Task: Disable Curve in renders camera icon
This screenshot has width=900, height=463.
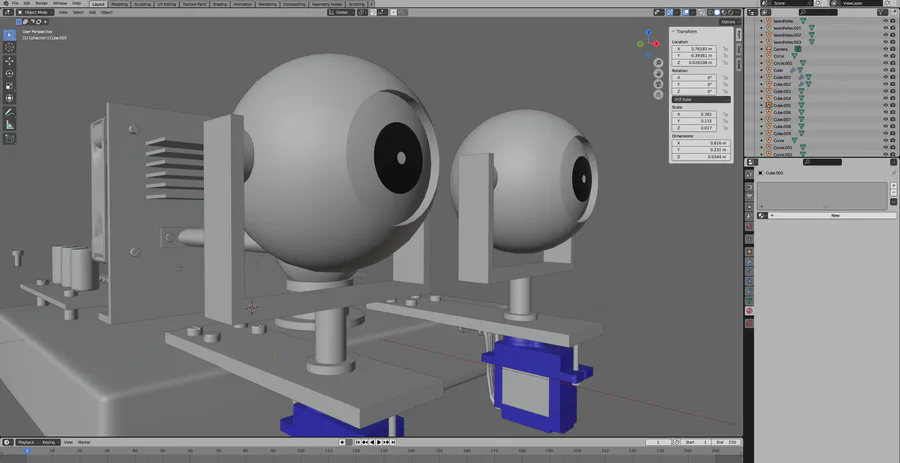Action: (893, 141)
